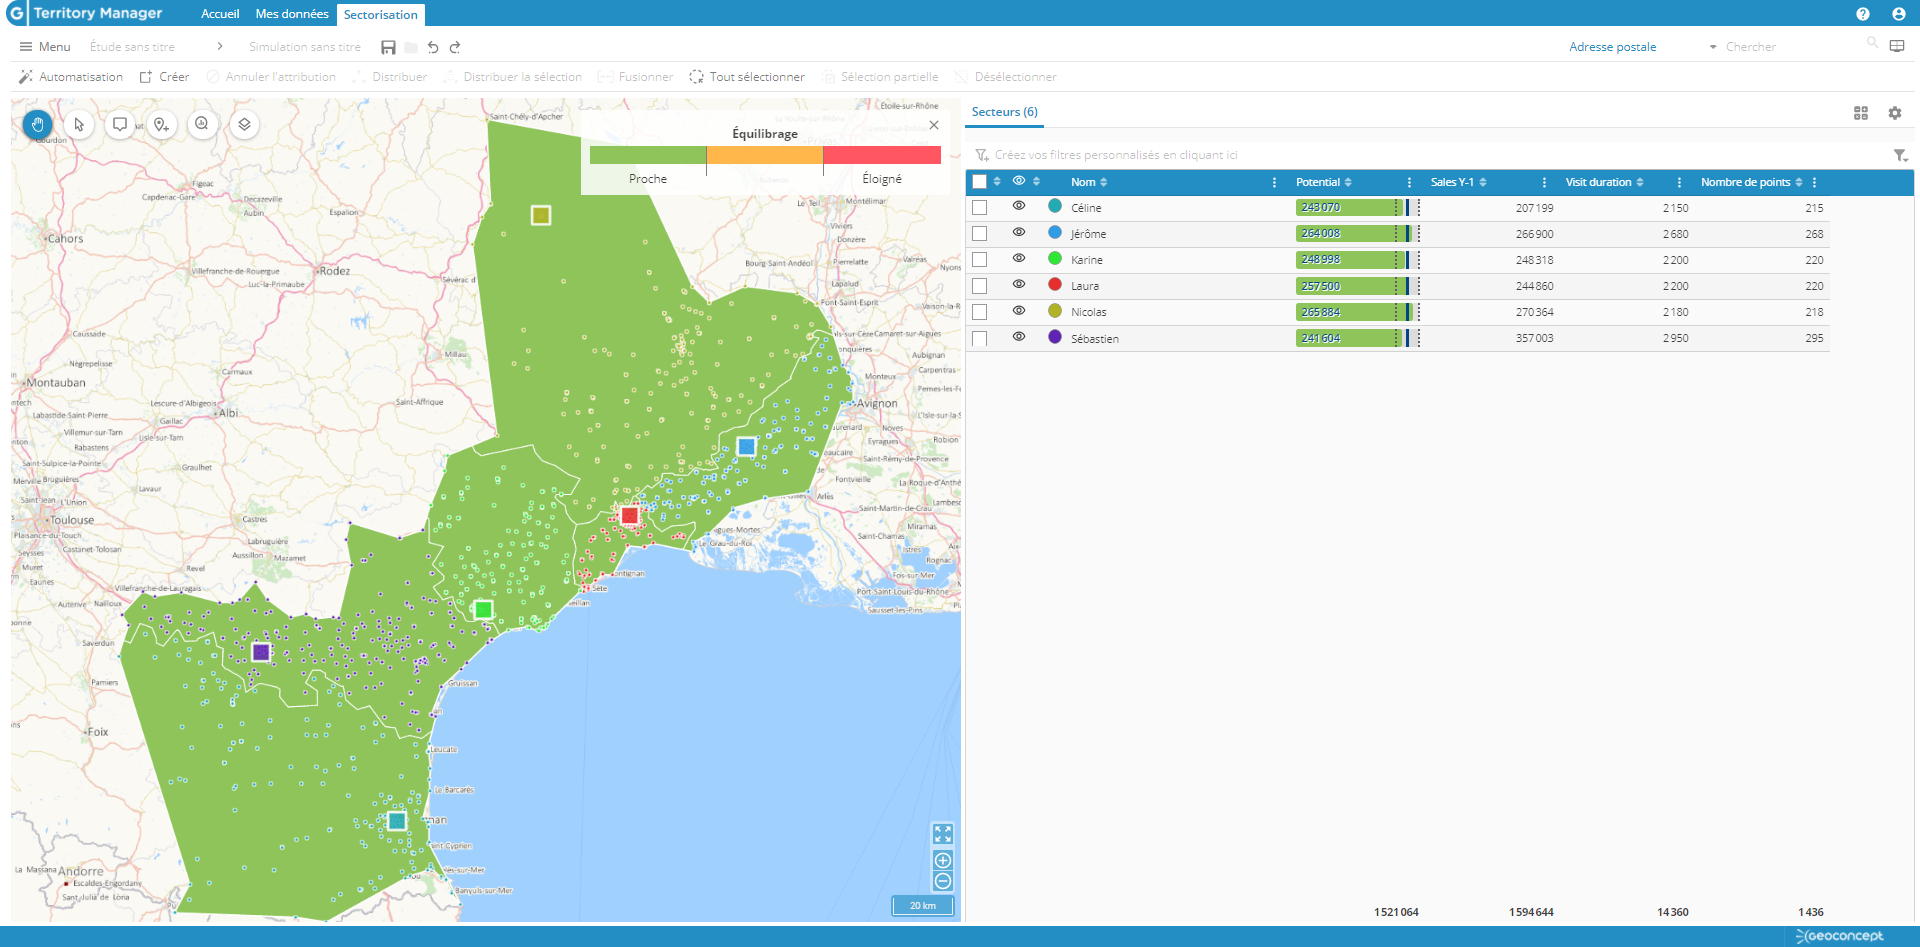
Task: Click the Automatisation wand icon
Action: 25,76
